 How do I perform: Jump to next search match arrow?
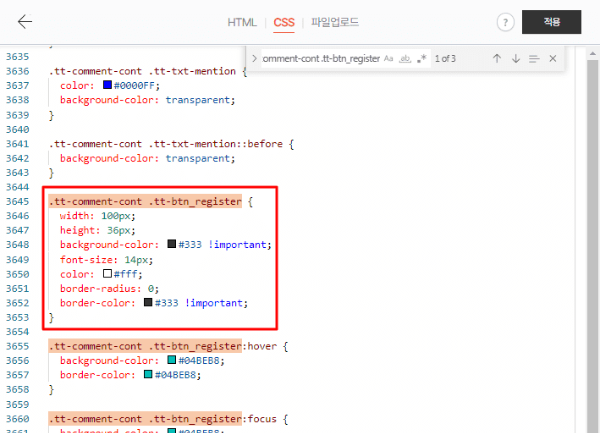click(516, 59)
